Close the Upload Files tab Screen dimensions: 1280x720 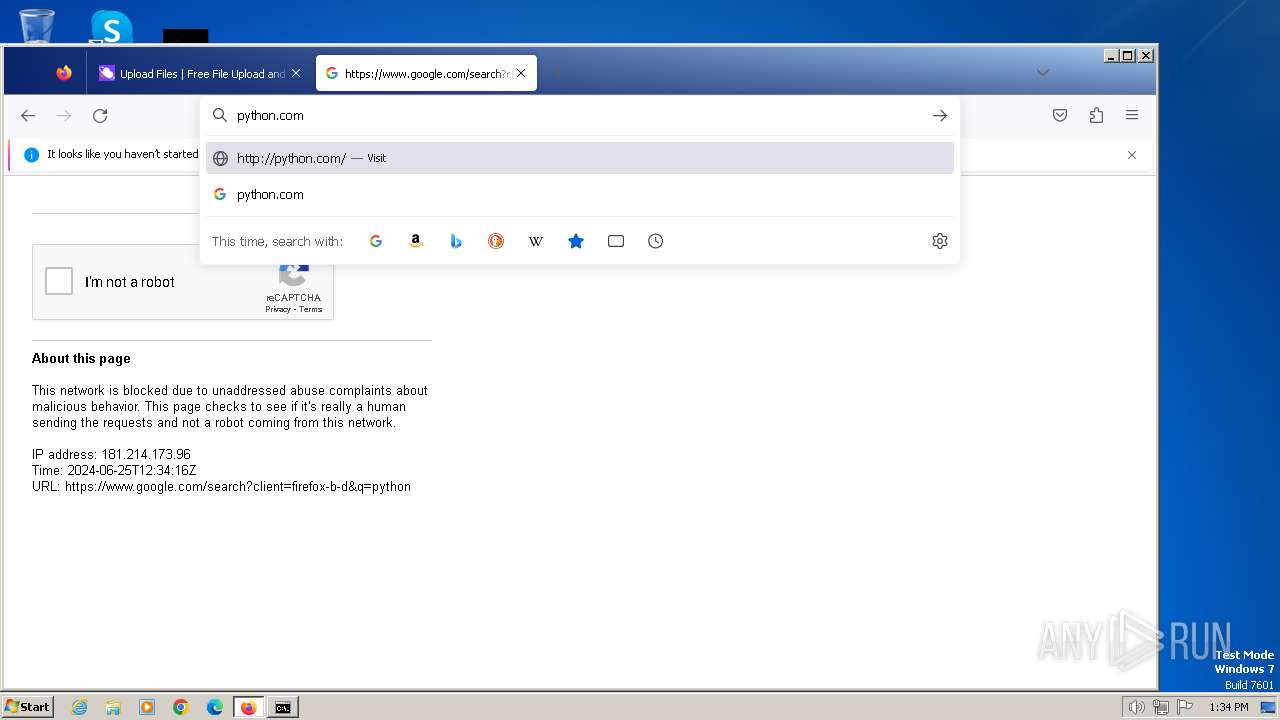[x=296, y=73]
